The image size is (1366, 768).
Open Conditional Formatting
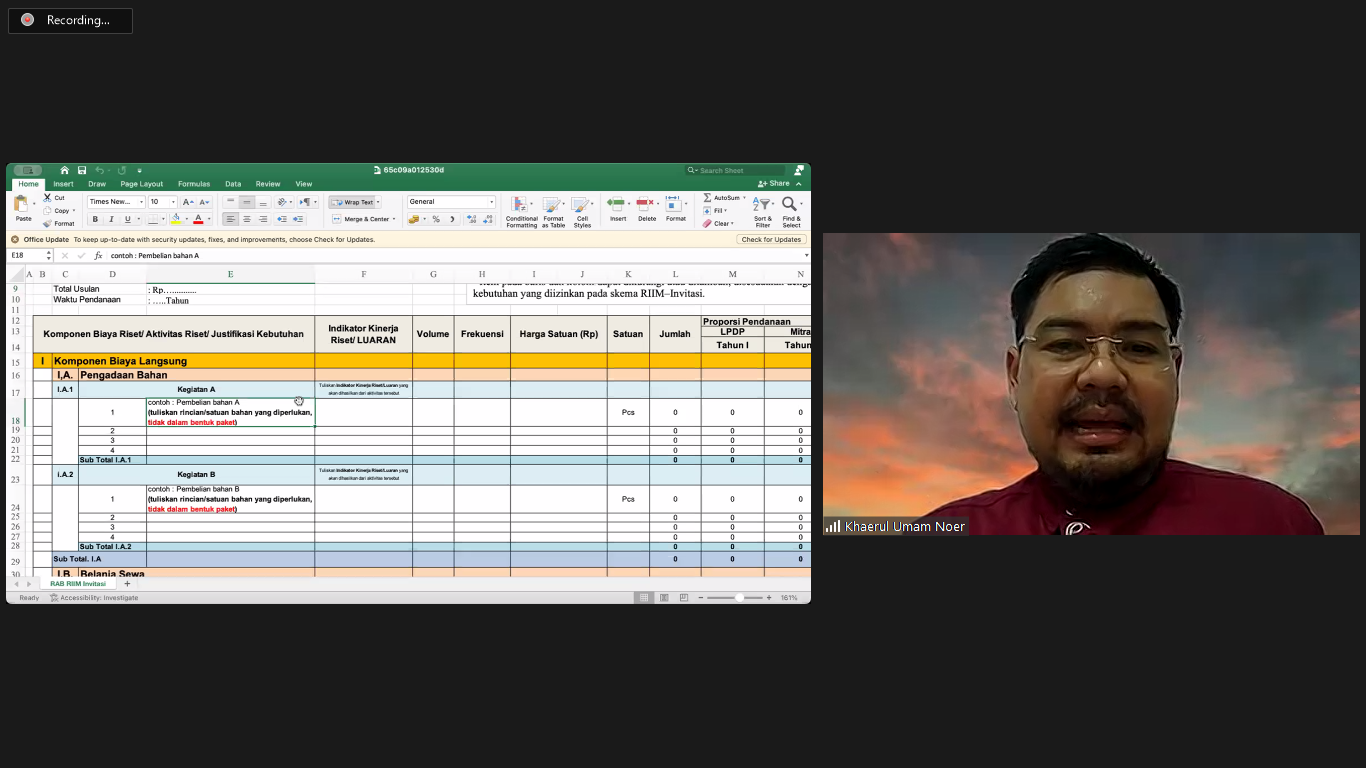point(521,211)
